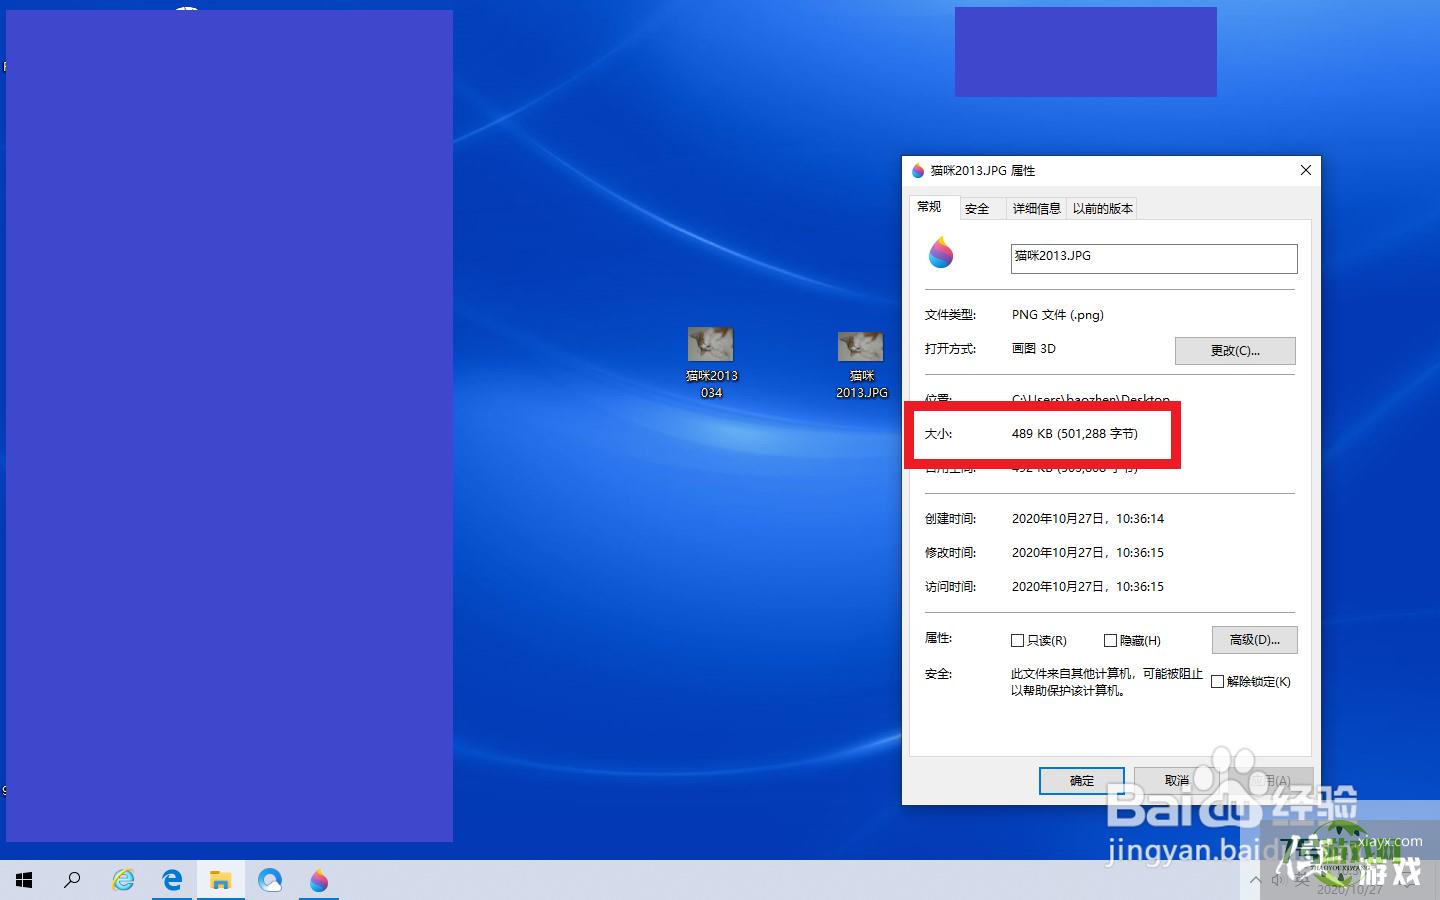1440x900 pixels.
Task: Launch Internet Explorer from taskbar
Action: coord(123,880)
